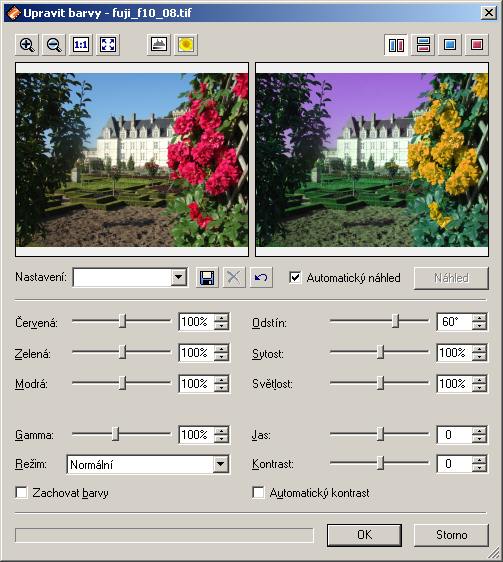503x562 pixels.
Task: Cancel with the Storno button
Action: coord(451,535)
